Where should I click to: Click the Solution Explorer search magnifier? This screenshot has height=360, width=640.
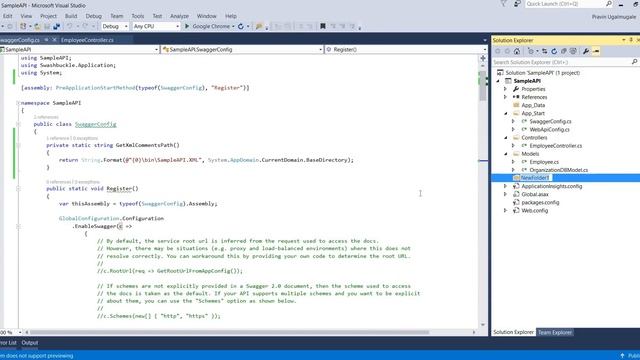pos(634,62)
